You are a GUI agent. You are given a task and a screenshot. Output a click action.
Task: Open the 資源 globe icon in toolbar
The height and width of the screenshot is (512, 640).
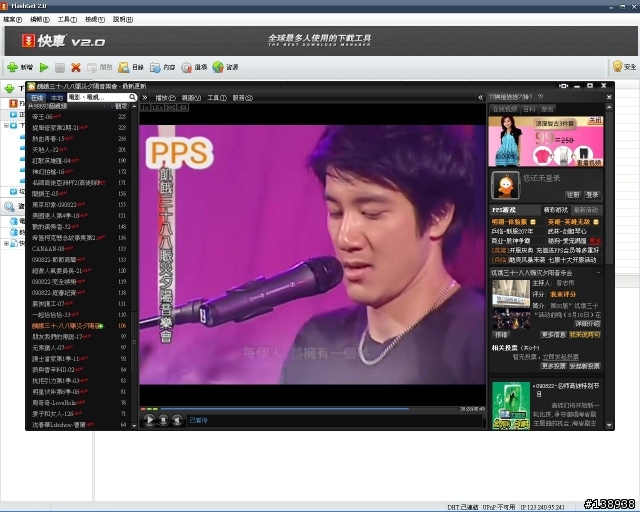point(218,67)
